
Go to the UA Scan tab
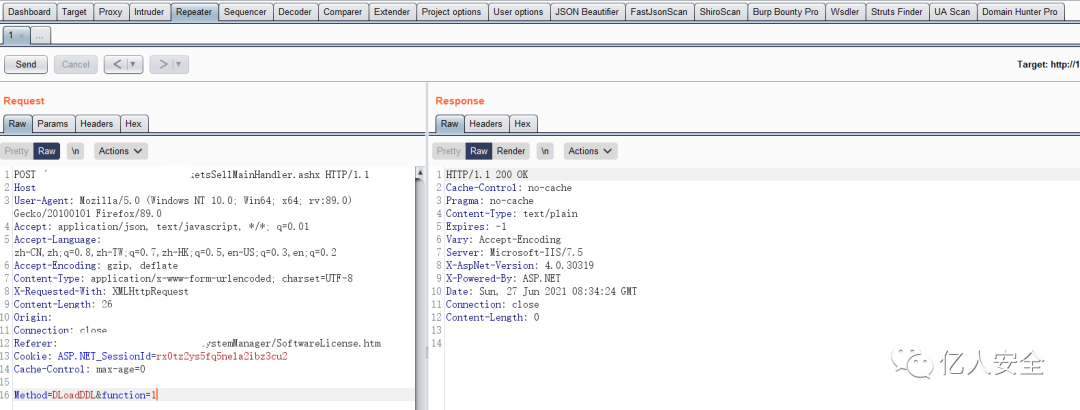(952, 12)
